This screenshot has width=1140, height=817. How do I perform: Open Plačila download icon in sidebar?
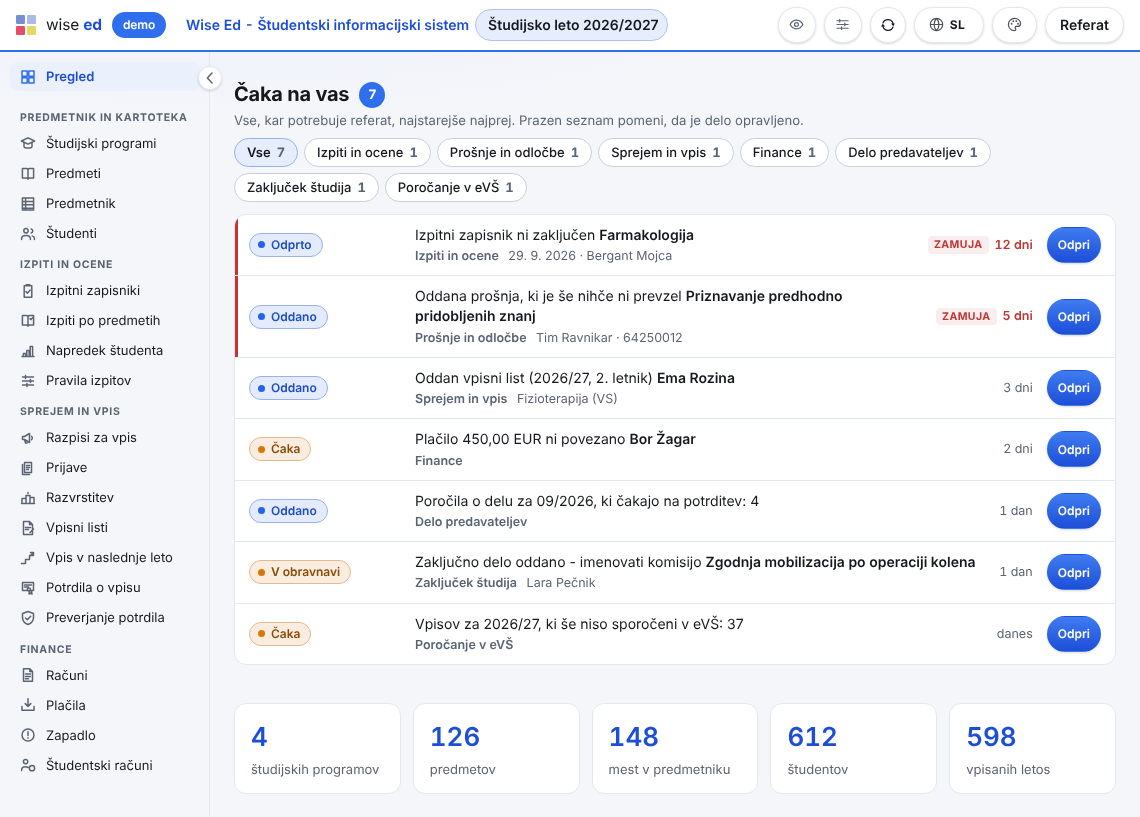pyautogui.click(x=28, y=705)
